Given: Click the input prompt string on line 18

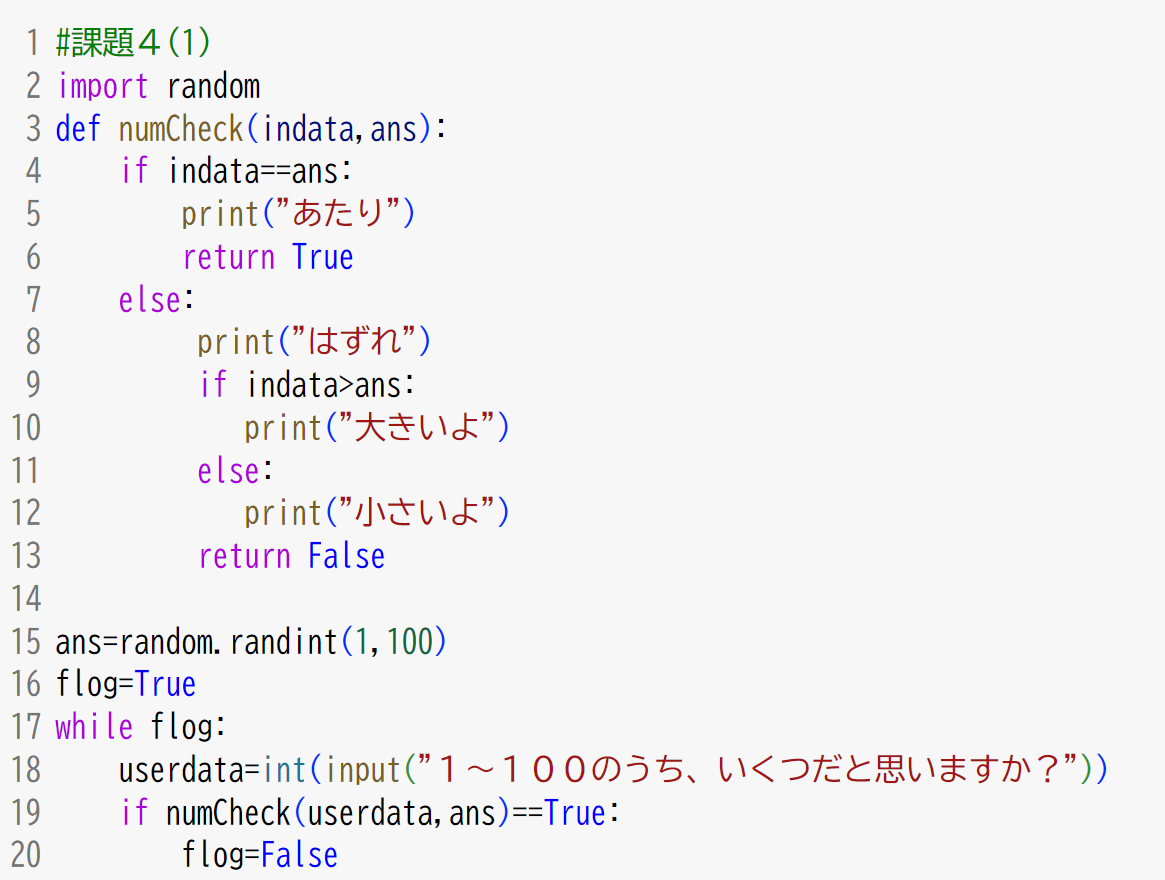Looking at the screenshot, I should [752, 770].
